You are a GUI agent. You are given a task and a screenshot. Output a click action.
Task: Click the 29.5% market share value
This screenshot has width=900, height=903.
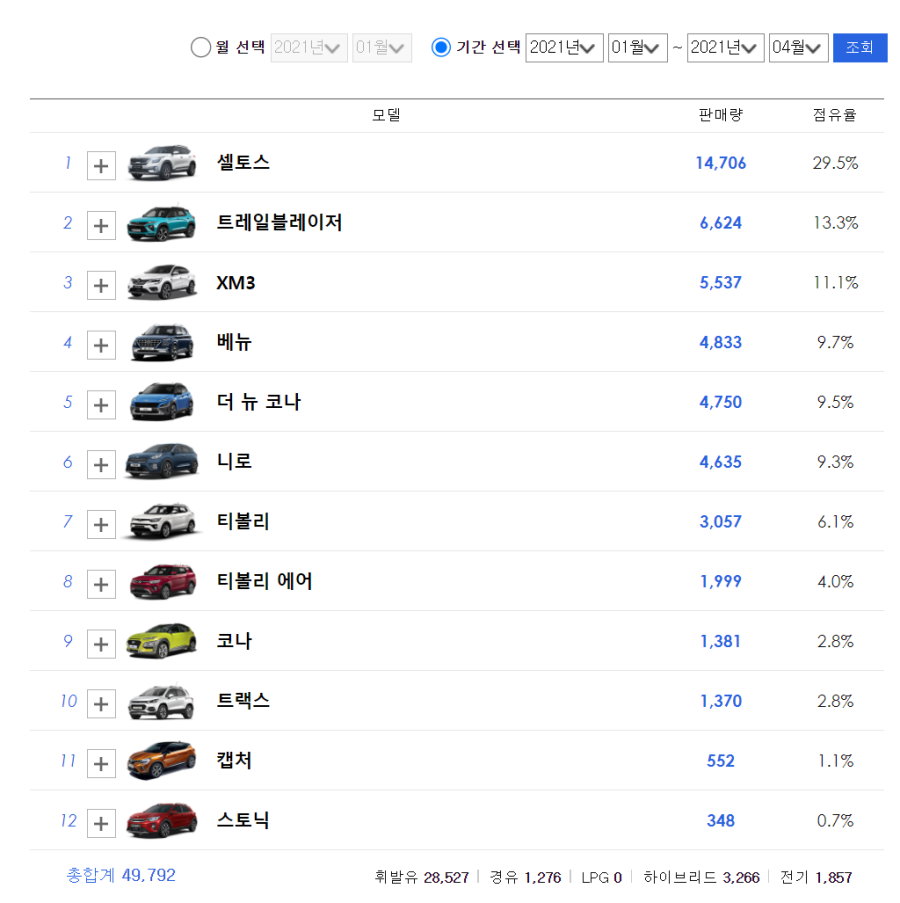point(835,164)
